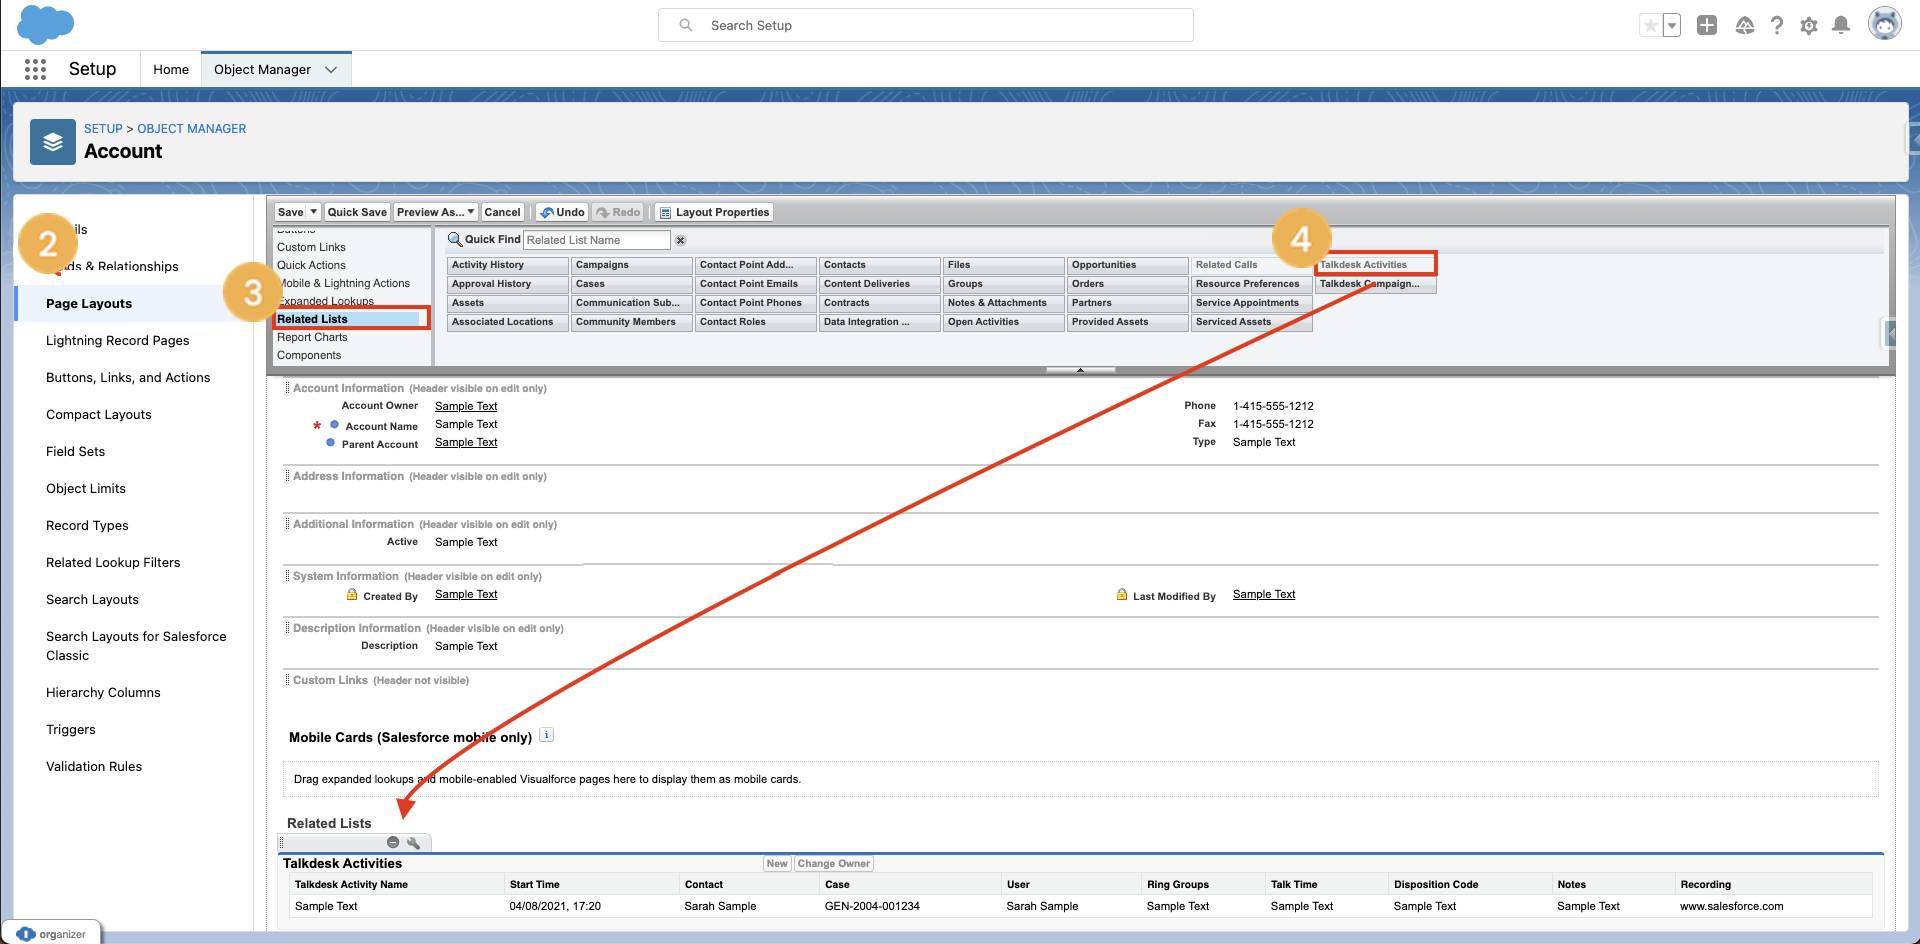Focus the Quick Find Related List Name field
1920x944 pixels.
click(x=597, y=240)
